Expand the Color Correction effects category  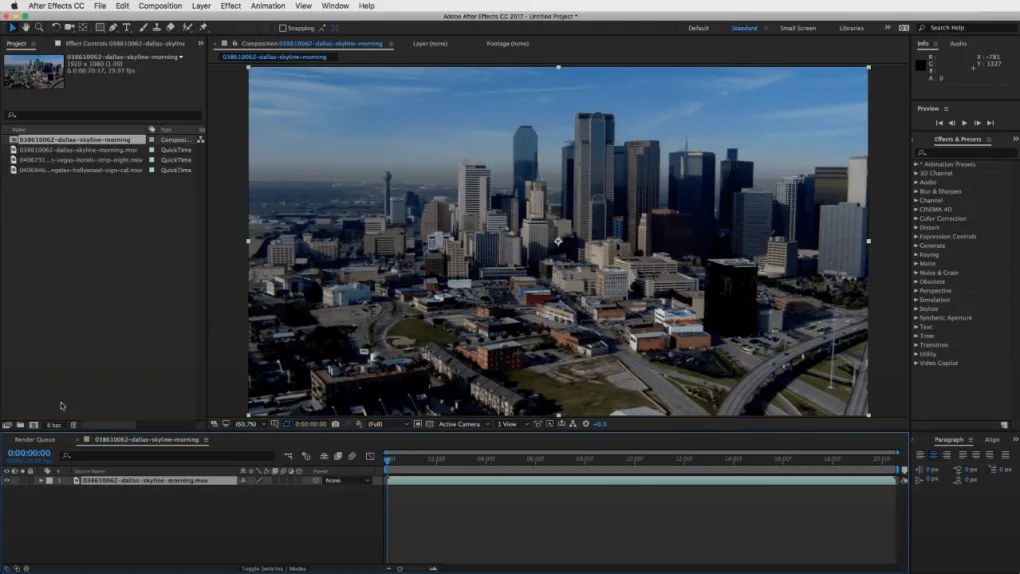(942, 219)
